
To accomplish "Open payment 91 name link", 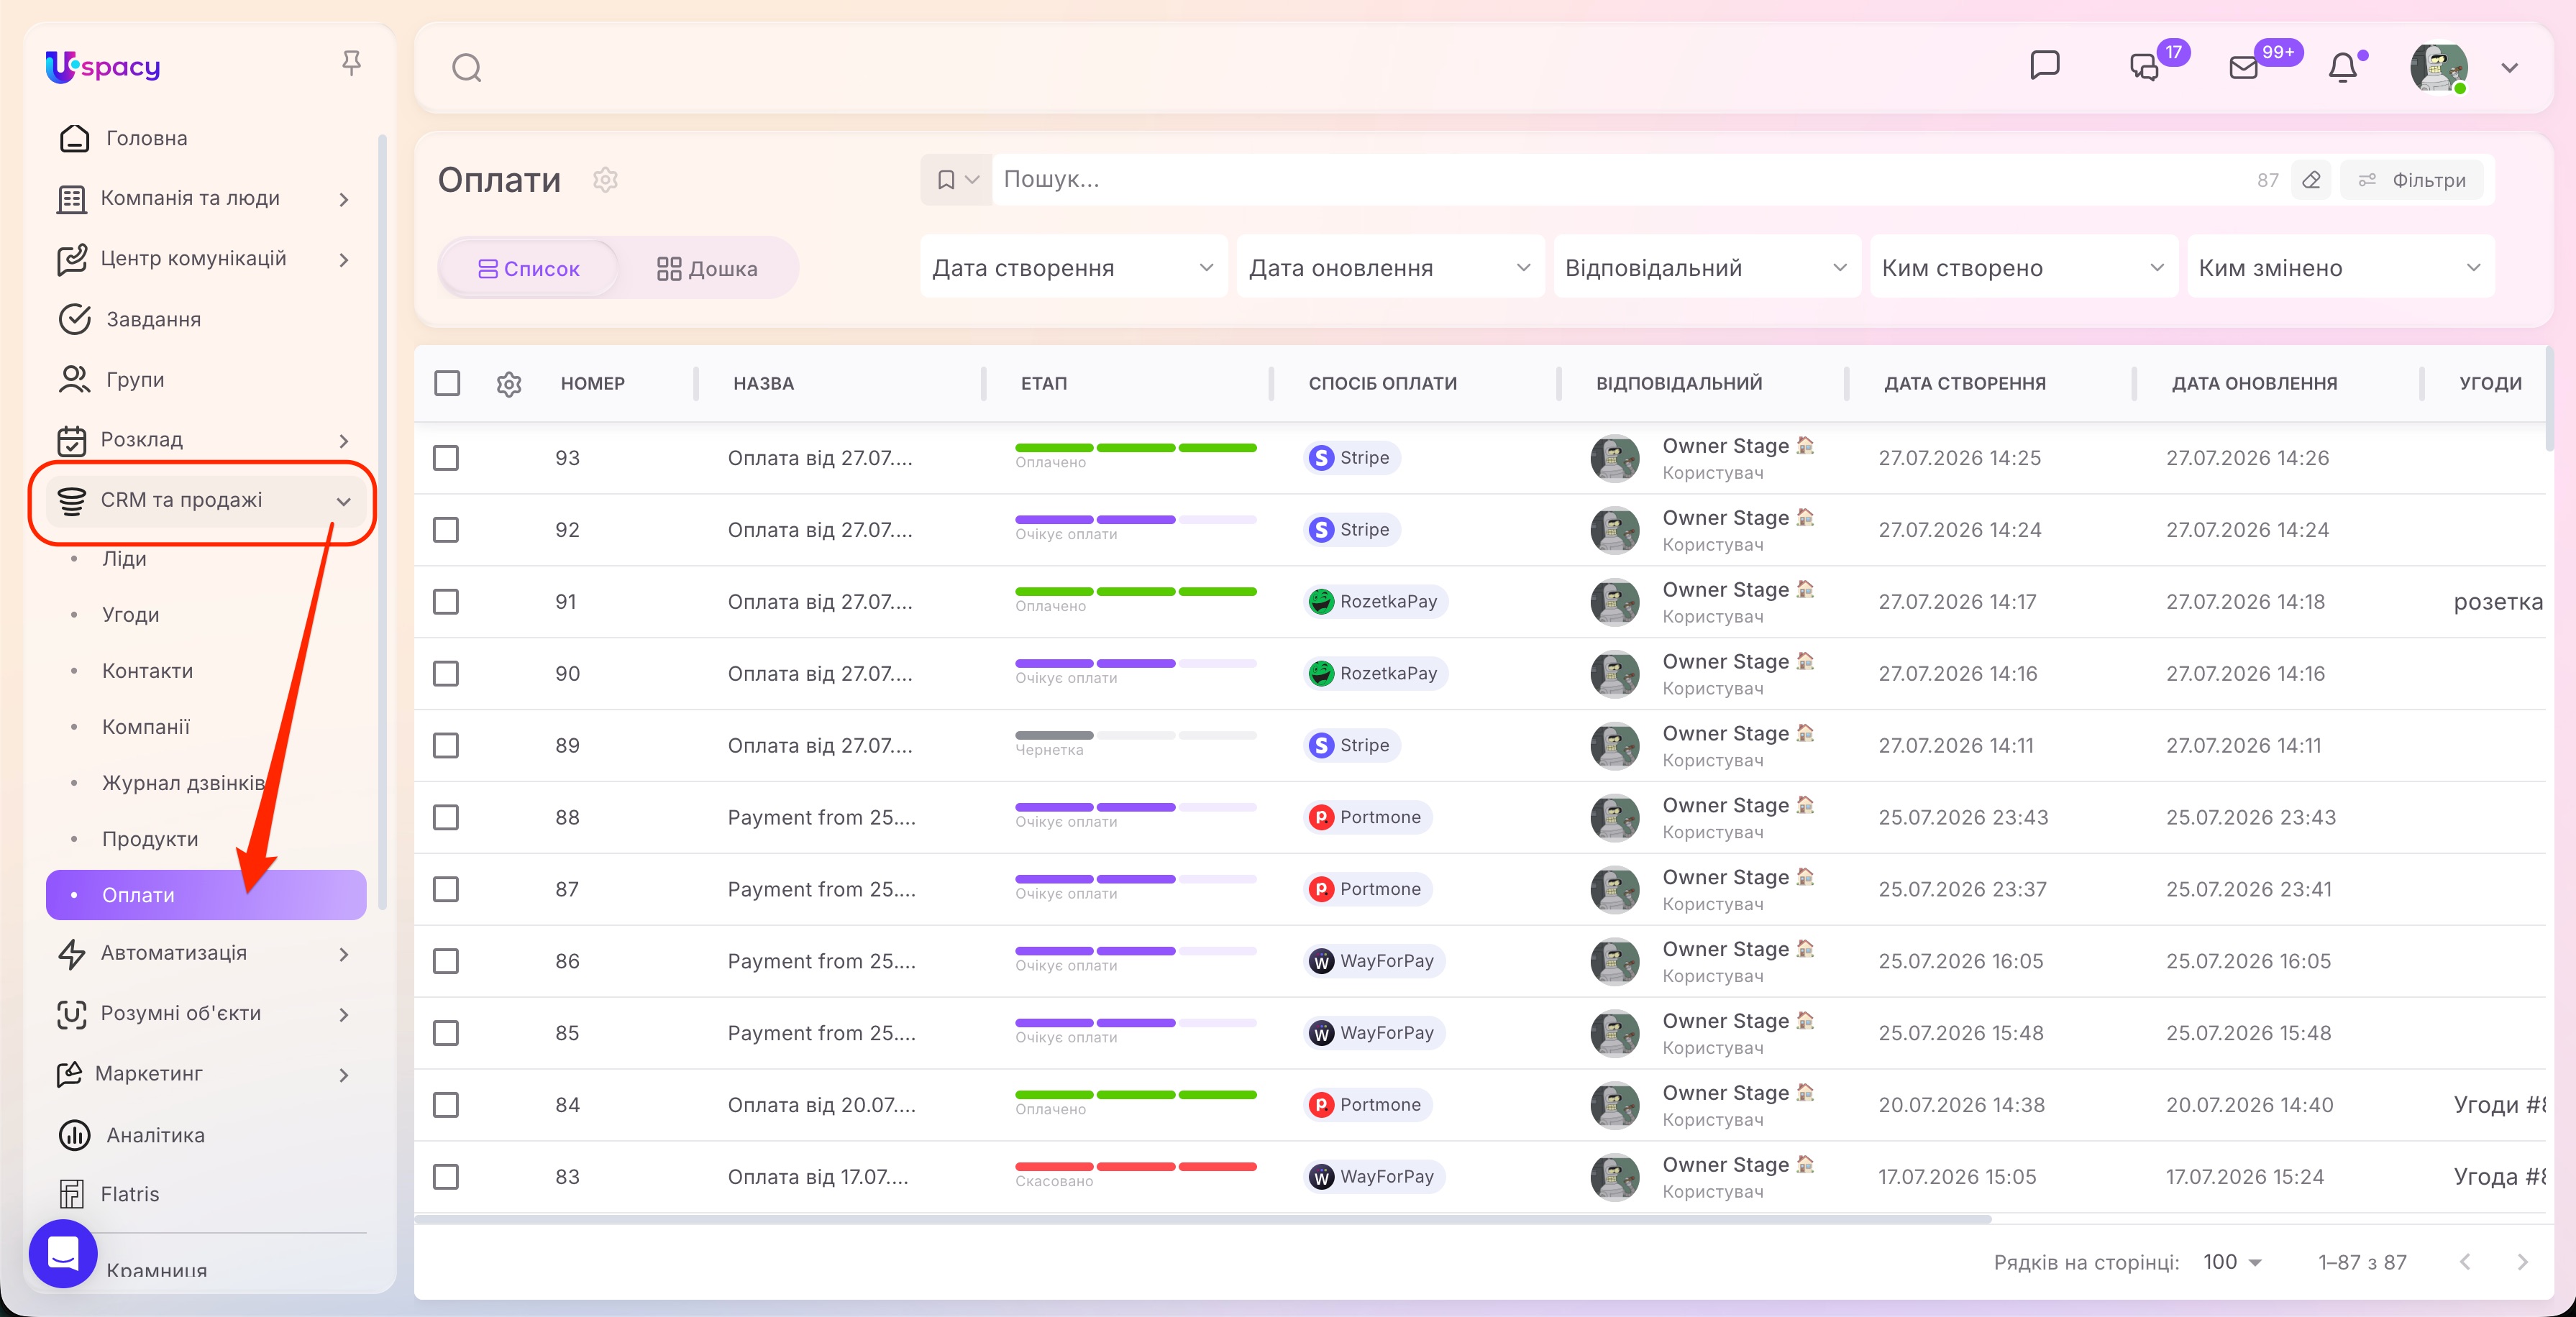I will click(x=820, y=602).
